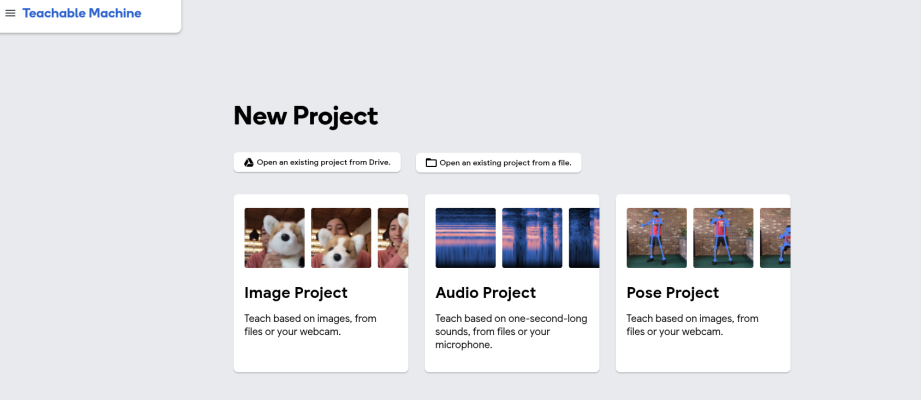Click first corgi plush thumbnail in Image Project

coord(274,238)
